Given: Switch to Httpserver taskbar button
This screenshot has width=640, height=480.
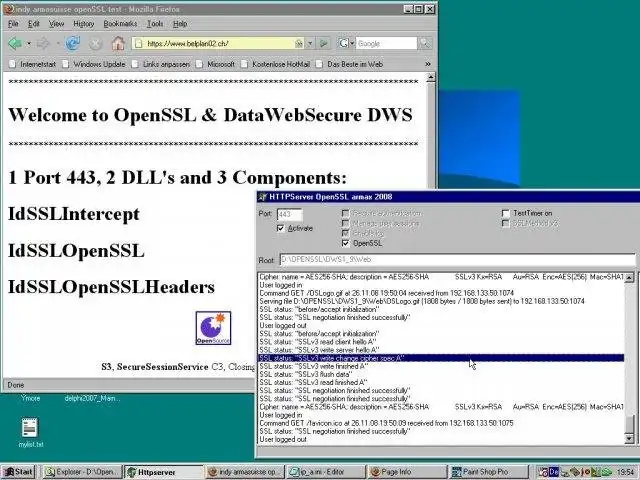Looking at the screenshot, I should tap(164, 472).
